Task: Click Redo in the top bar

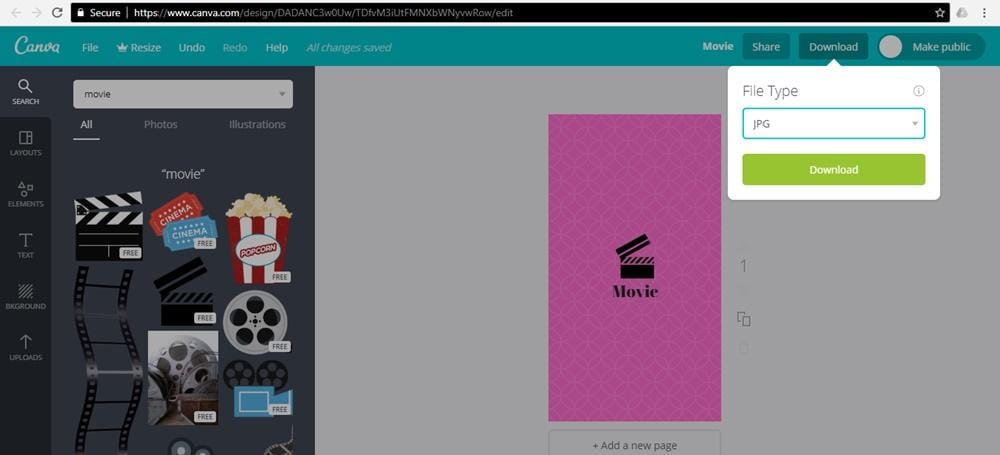Action: click(x=235, y=47)
